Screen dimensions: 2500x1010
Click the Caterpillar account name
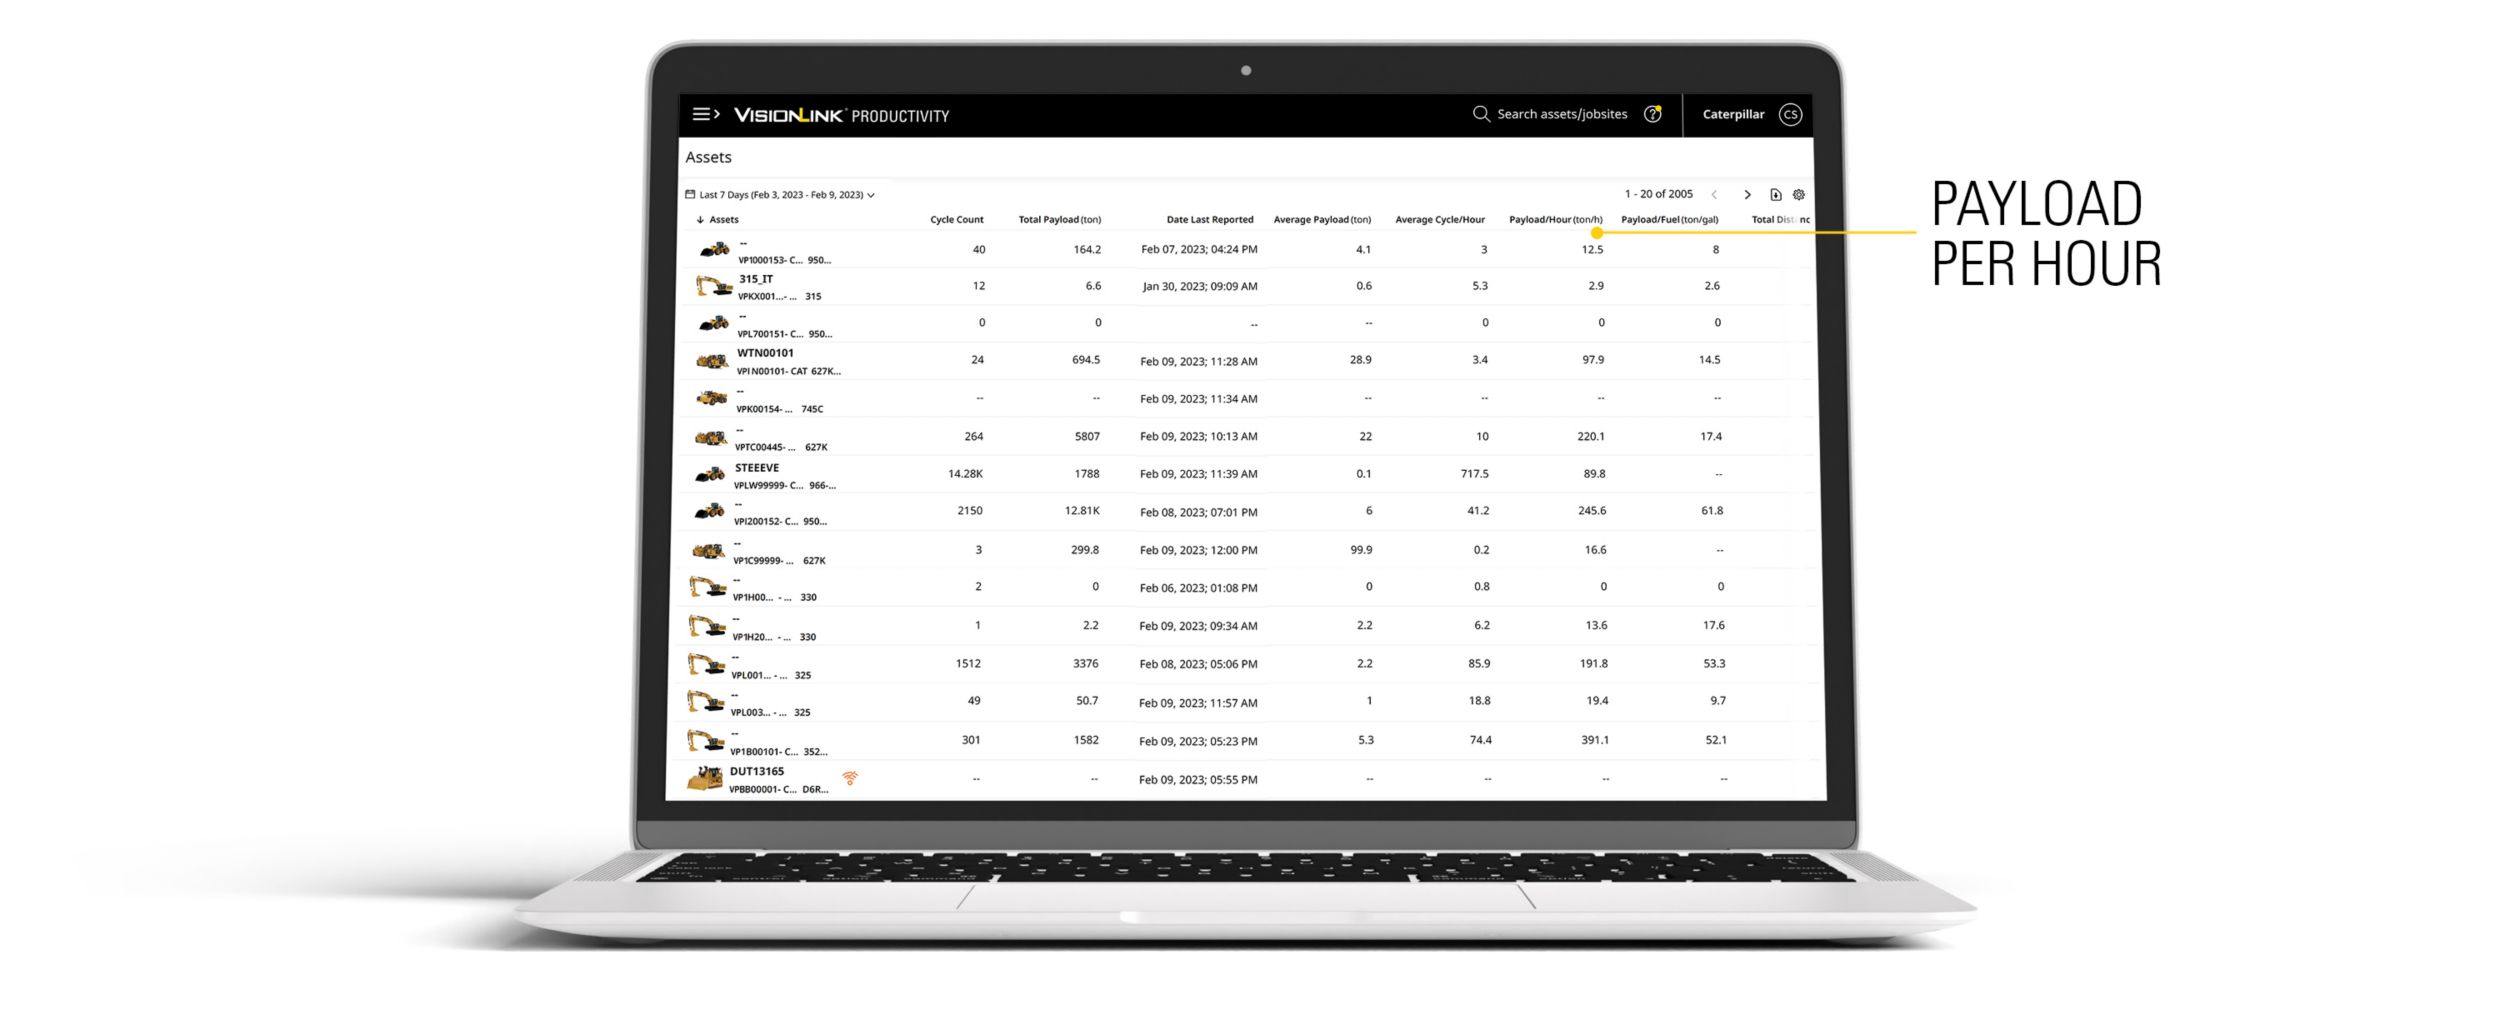(1734, 114)
